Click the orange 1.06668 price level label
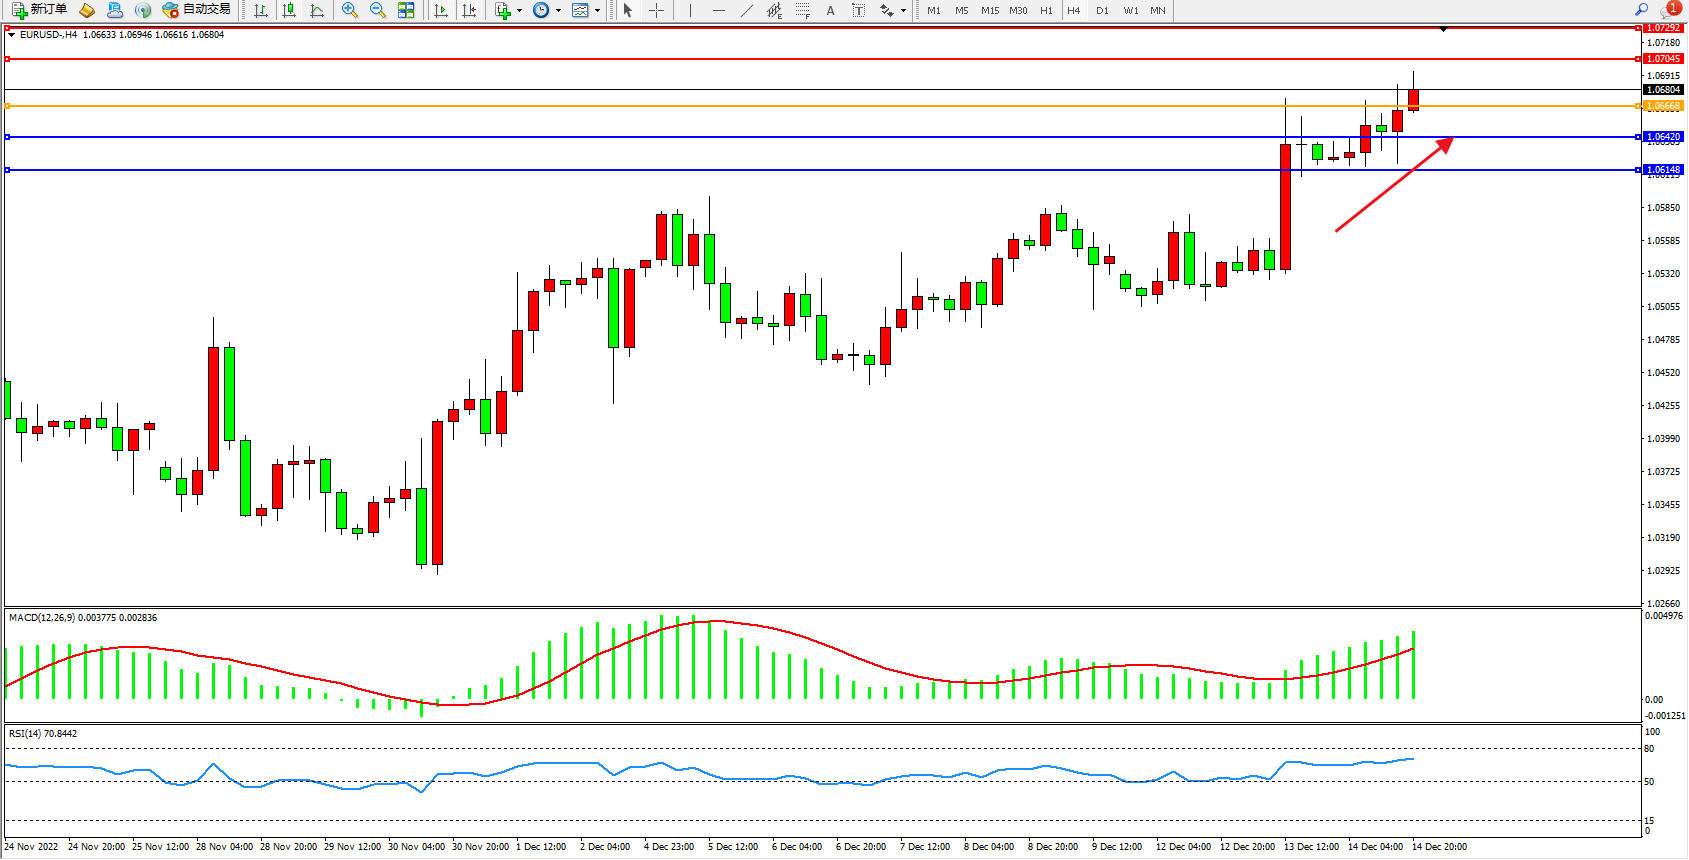The height and width of the screenshot is (860, 1689). [x=1664, y=106]
